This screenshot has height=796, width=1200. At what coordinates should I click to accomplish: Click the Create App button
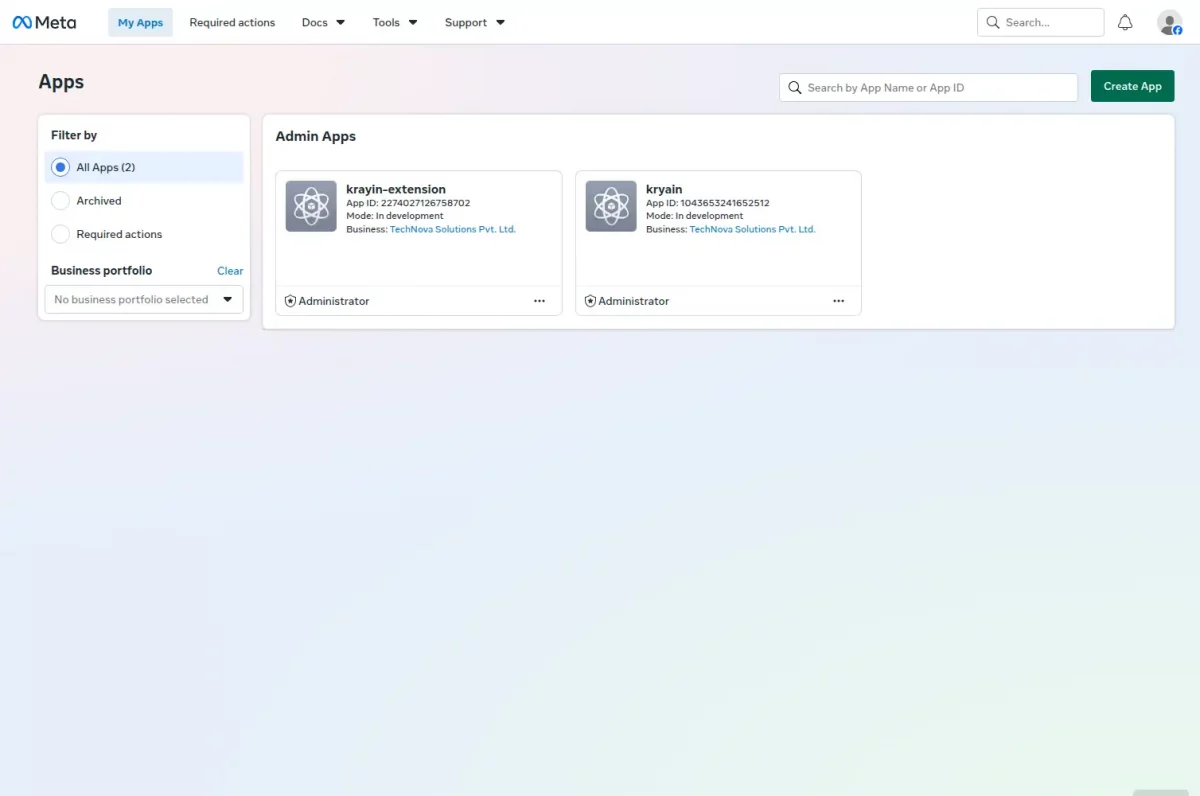(1132, 86)
